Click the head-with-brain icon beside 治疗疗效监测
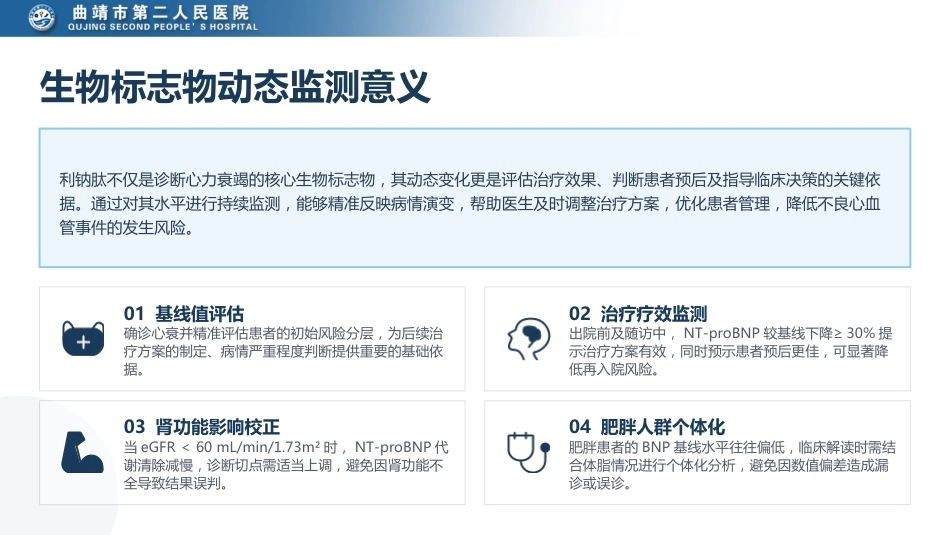This screenshot has height=535, width=950. pyautogui.click(x=529, y=339)
